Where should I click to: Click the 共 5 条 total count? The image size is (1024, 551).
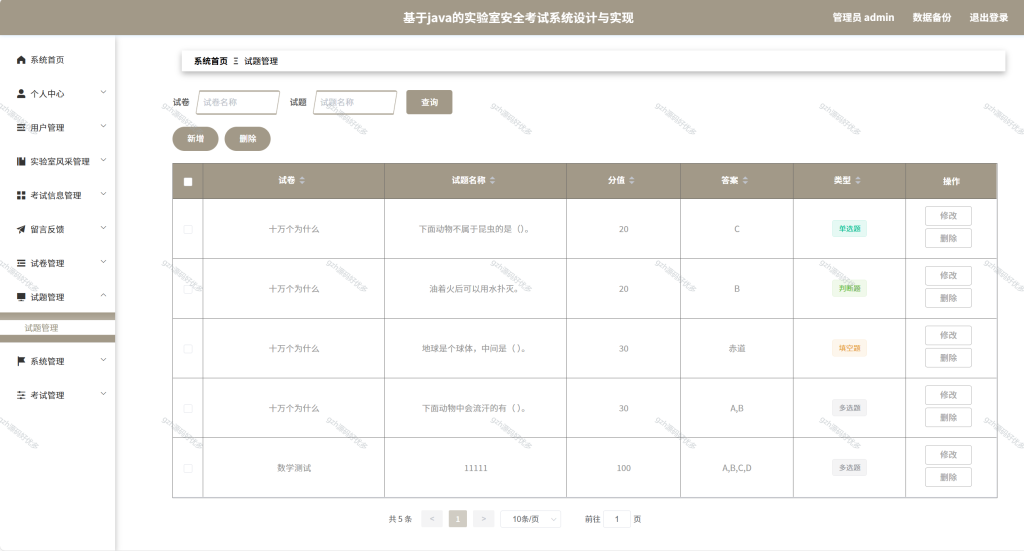(x=400, y=519)
